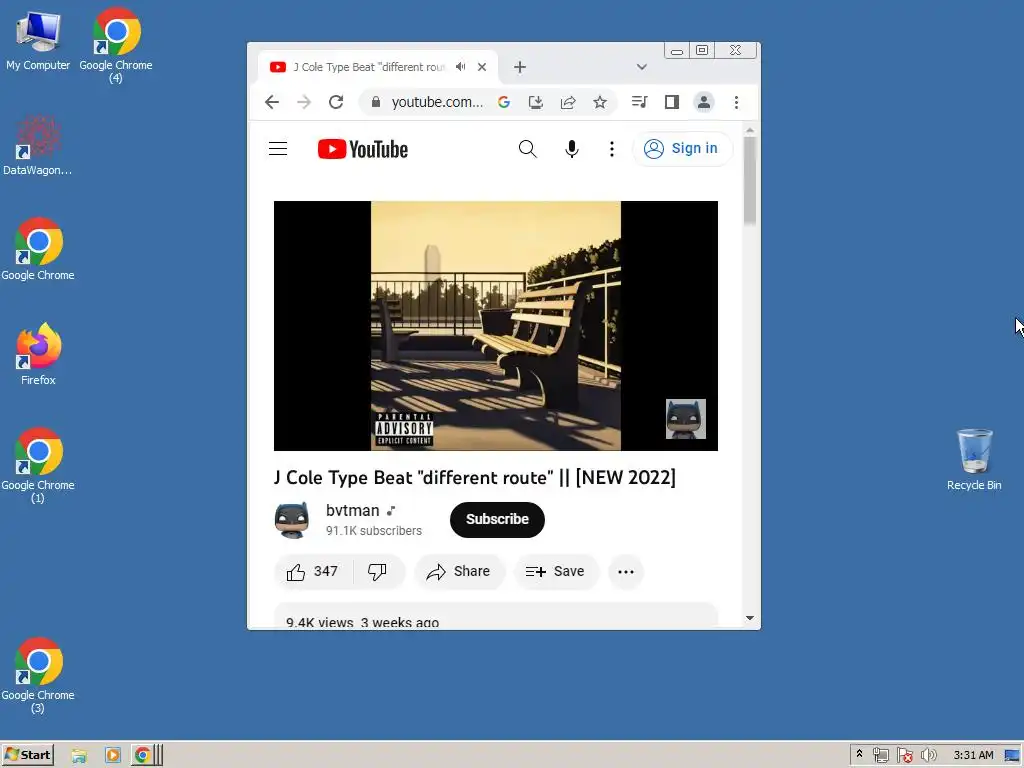1024x768 pixels.
Task: Open the media controls icon in toolbar
Action: click(x=639, y=102)
